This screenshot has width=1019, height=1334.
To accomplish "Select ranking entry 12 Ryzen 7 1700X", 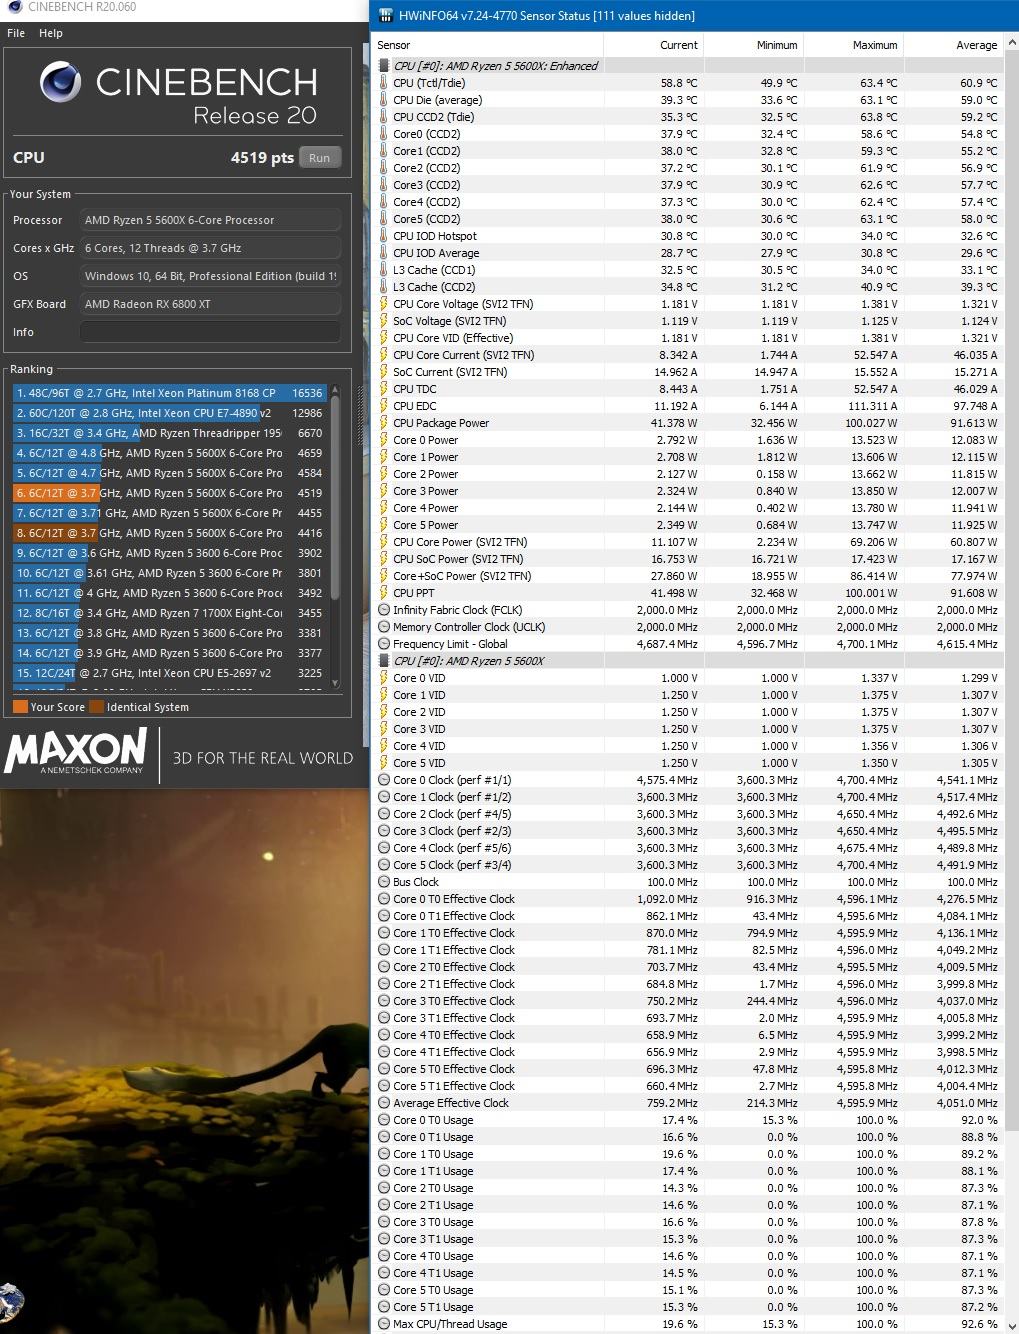I will (x=169, y=613).
